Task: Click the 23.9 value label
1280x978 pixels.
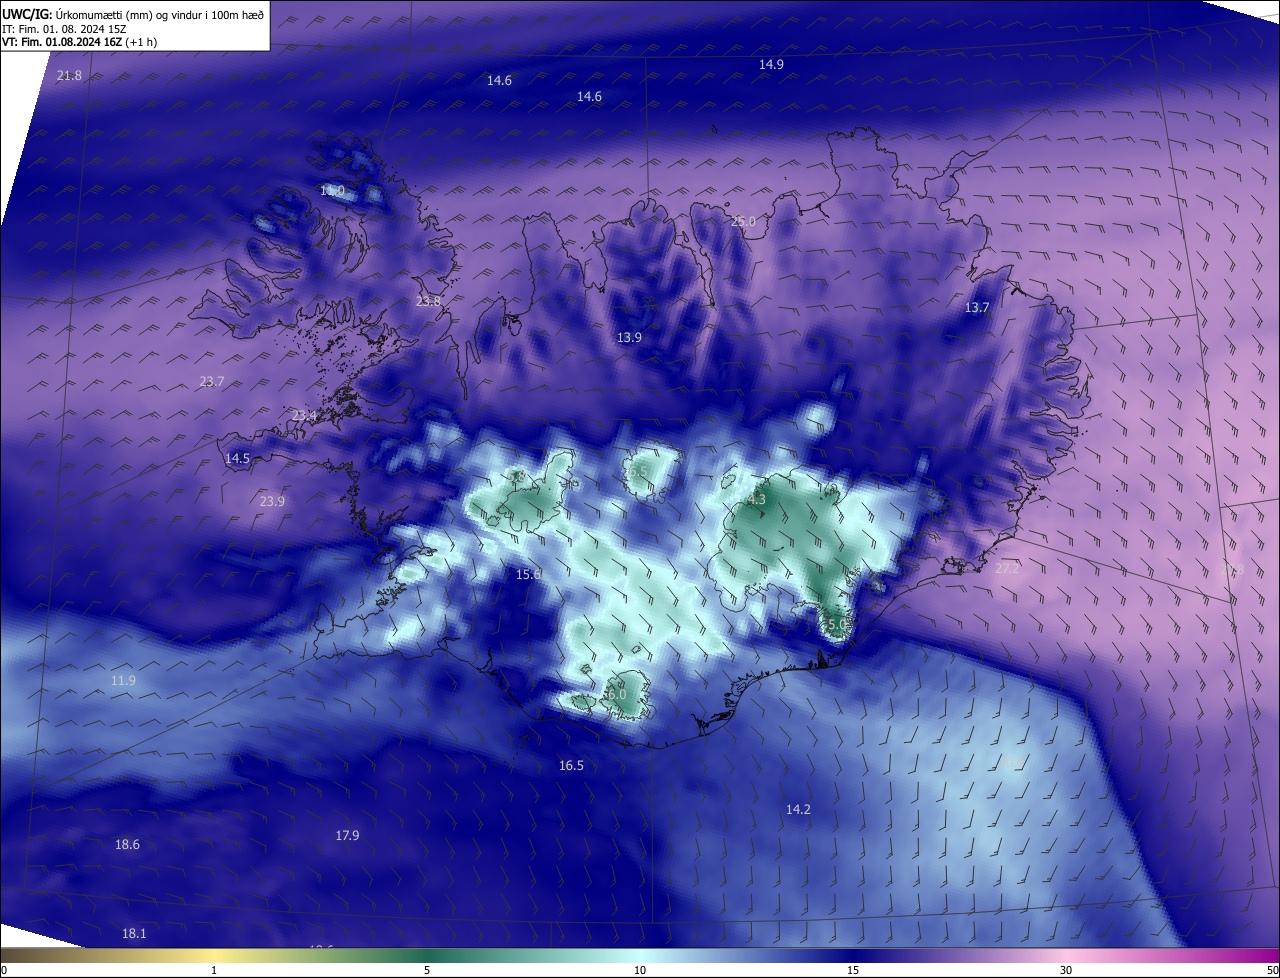Action: (272, 501)
